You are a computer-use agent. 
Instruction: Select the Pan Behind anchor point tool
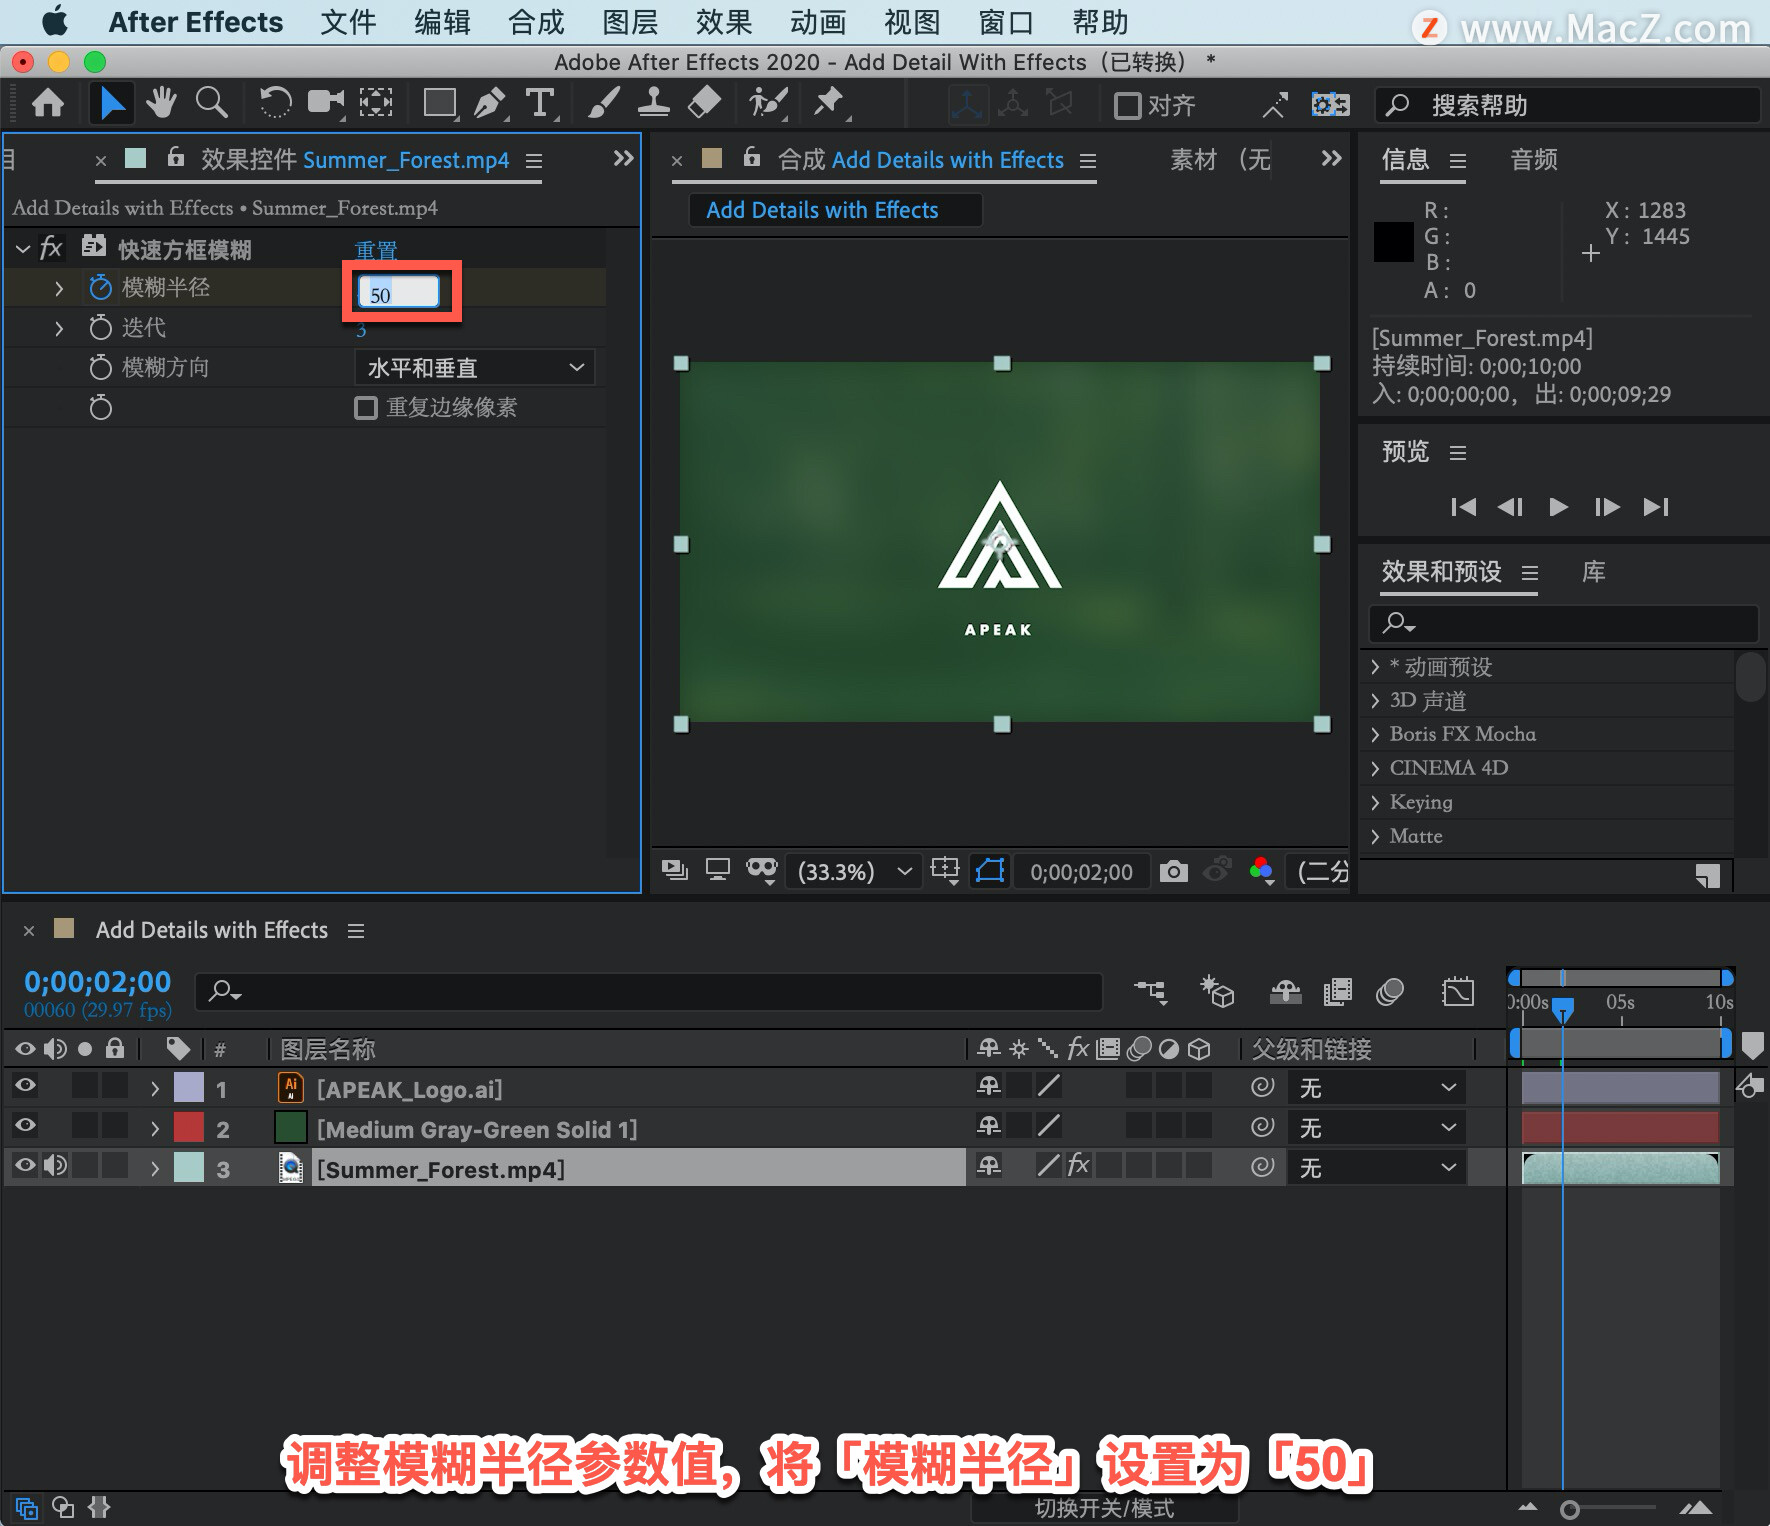tap(376, 103)
